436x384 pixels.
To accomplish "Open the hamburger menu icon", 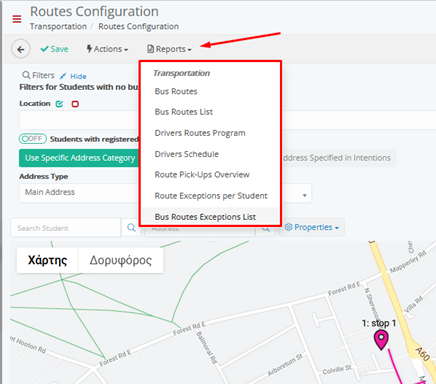I will click(x=17, y=19).
